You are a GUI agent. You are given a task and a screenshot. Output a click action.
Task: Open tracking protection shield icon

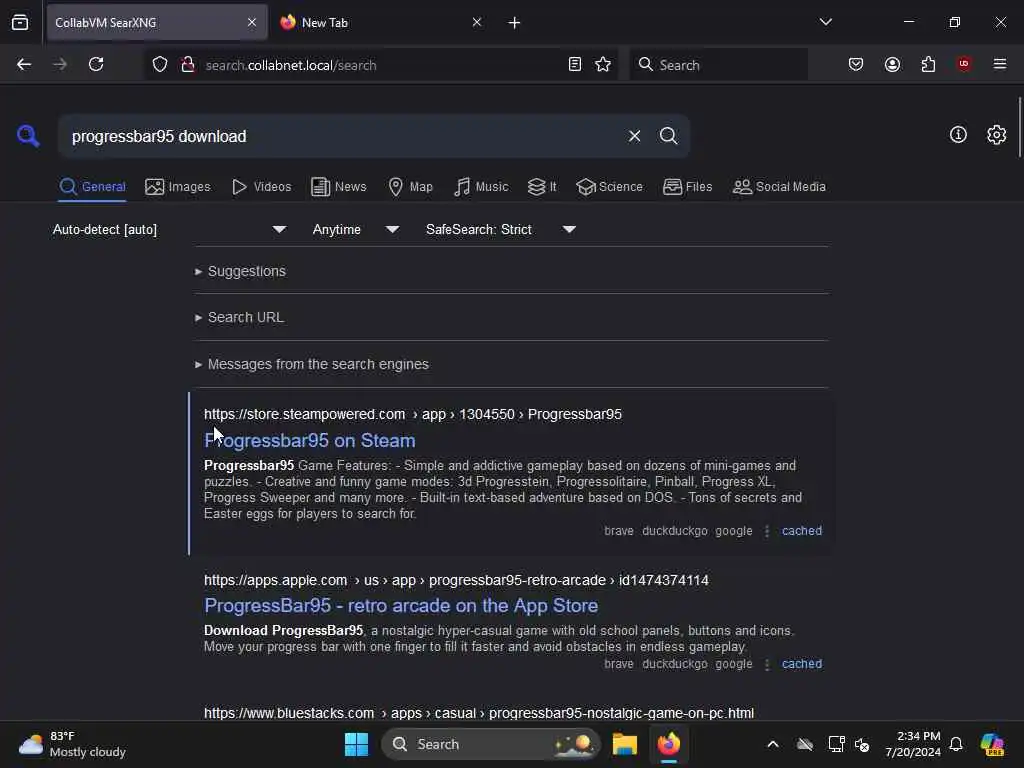(159, 65)
